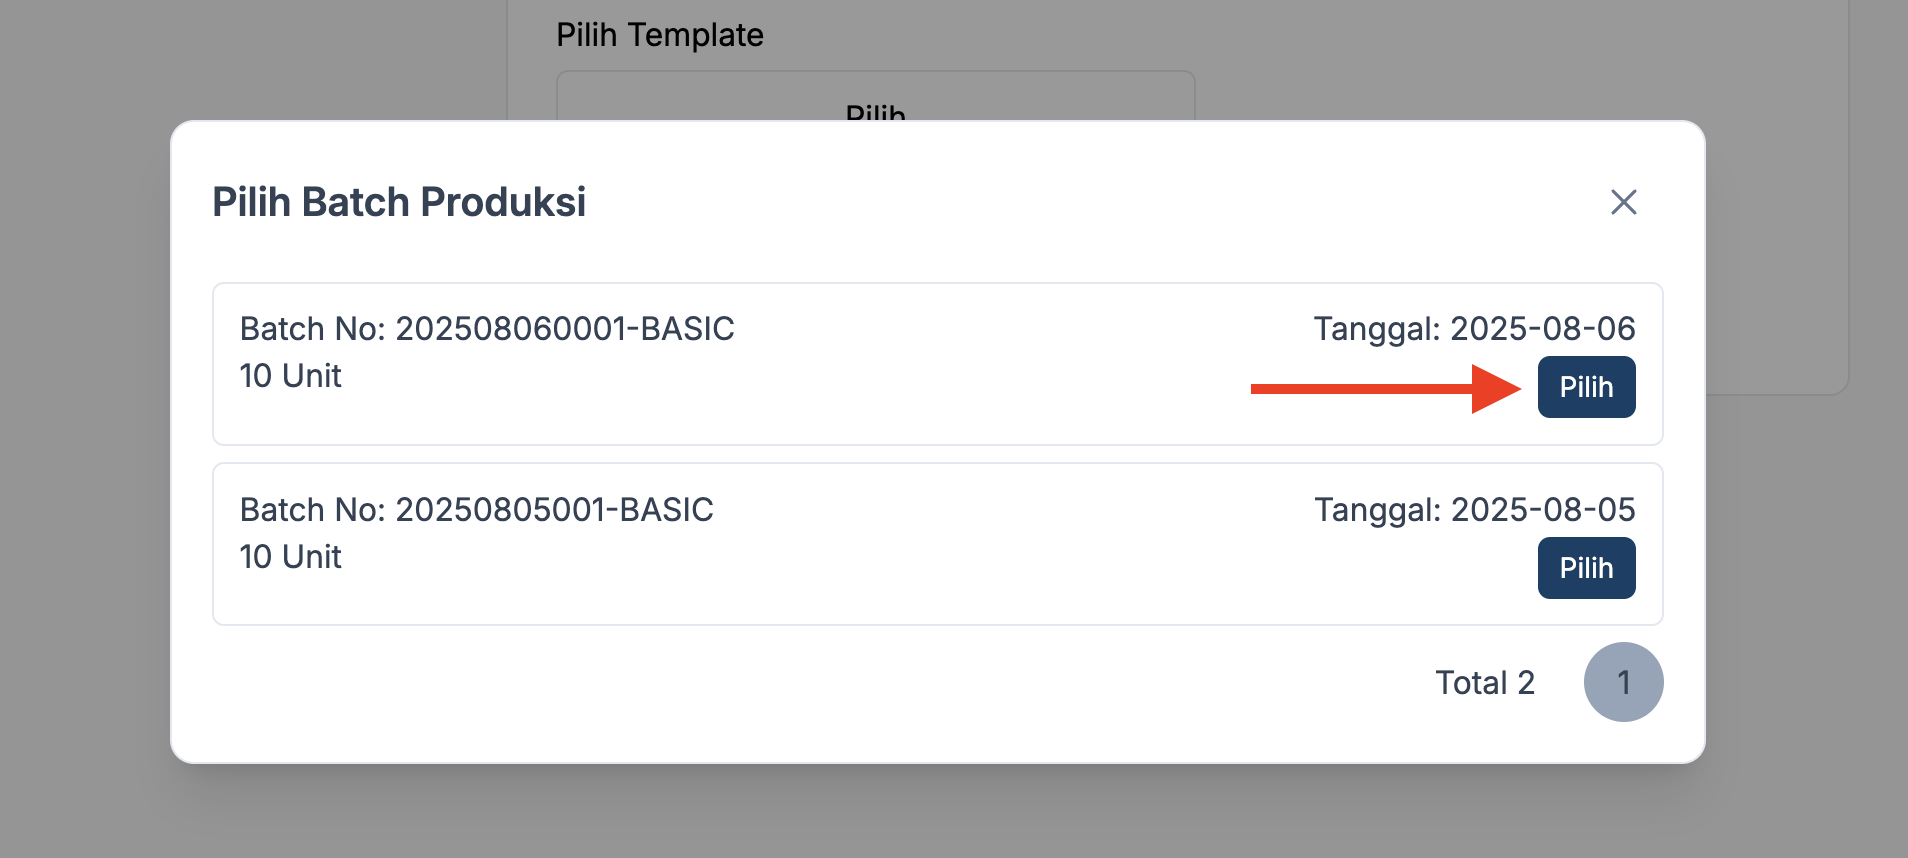Click the Tanggal 2025-08-05 date label
Viewport: 1908px width, 858px height.
tap(1474, 510)
